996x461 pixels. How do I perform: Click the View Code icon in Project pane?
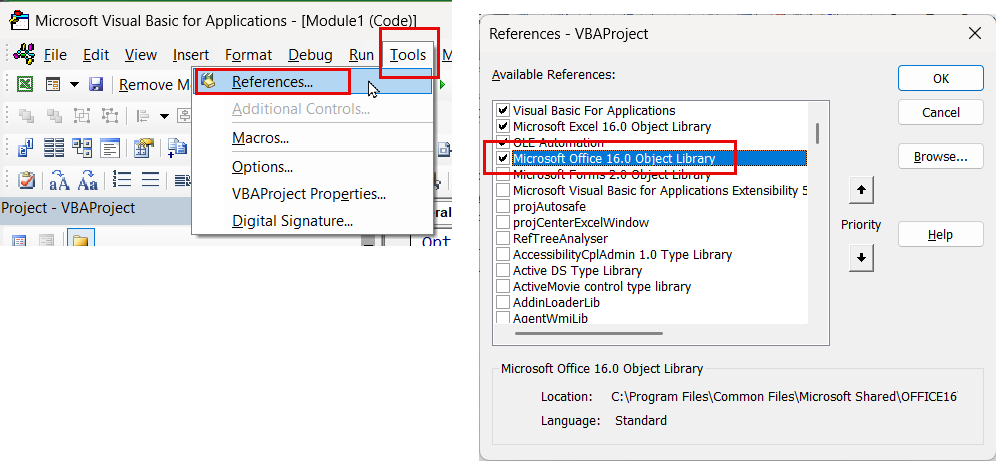click(20, 240)
